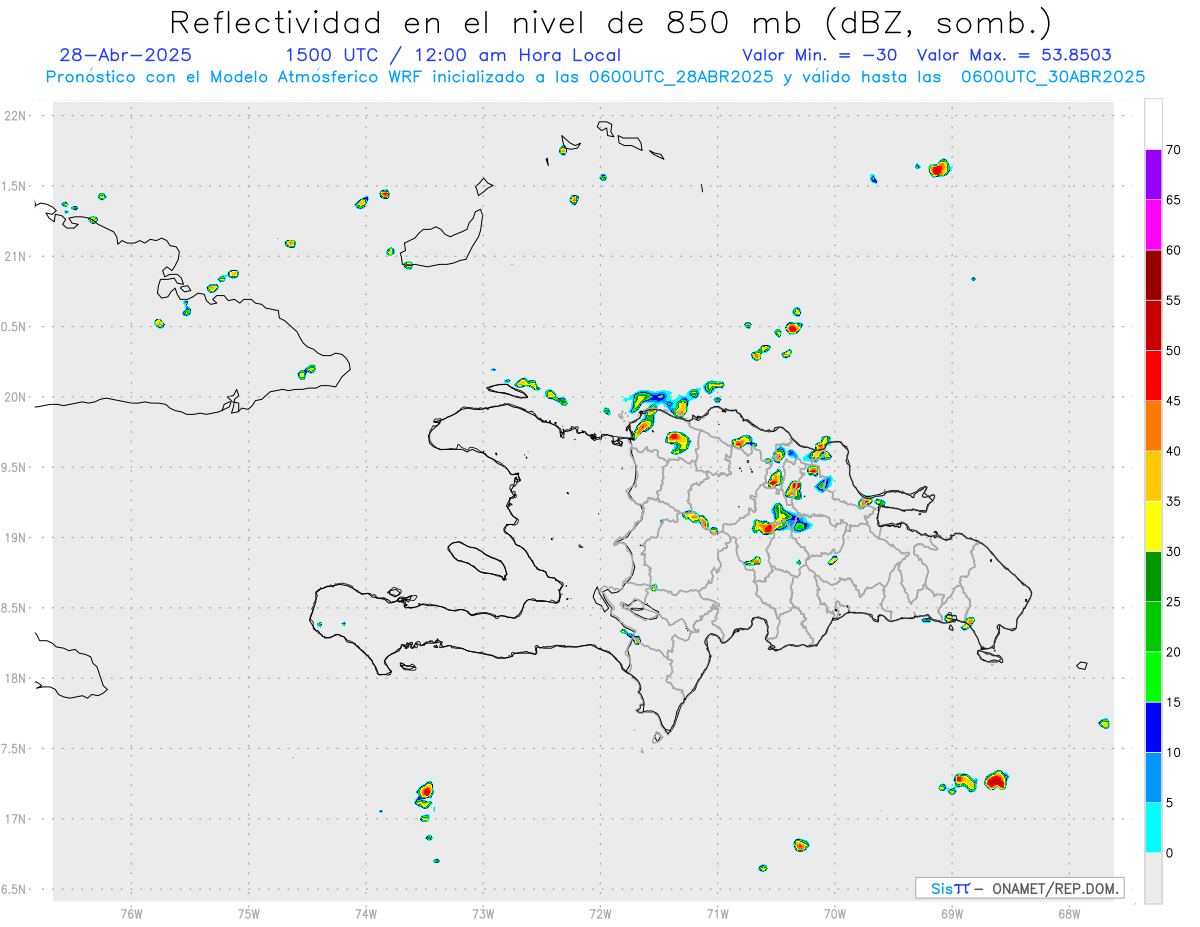Click the large red cell near 17.3N 68.6W
This screenshot has width=1200, height=927.
pos(996,780)
